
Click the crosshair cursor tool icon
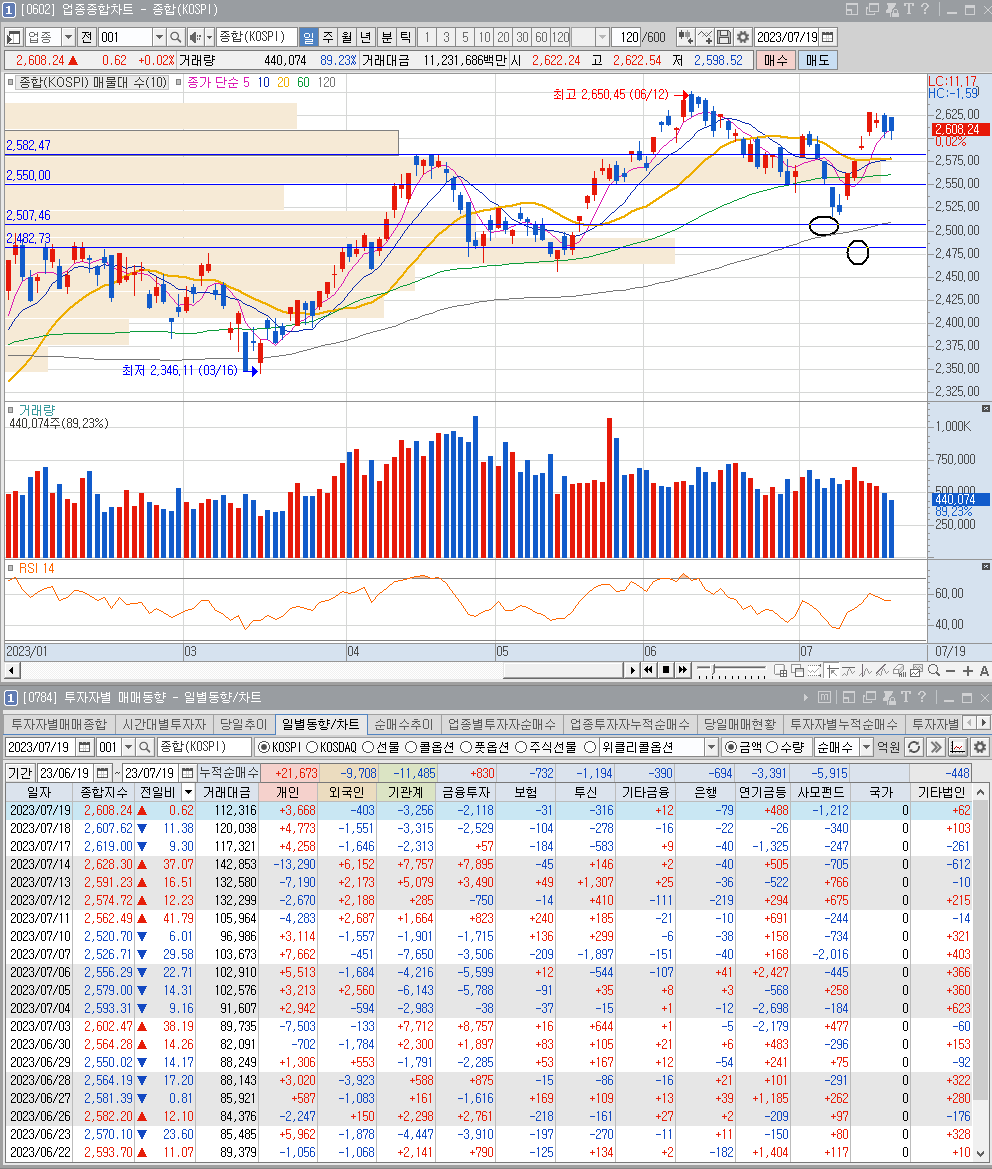click(832, 670)
